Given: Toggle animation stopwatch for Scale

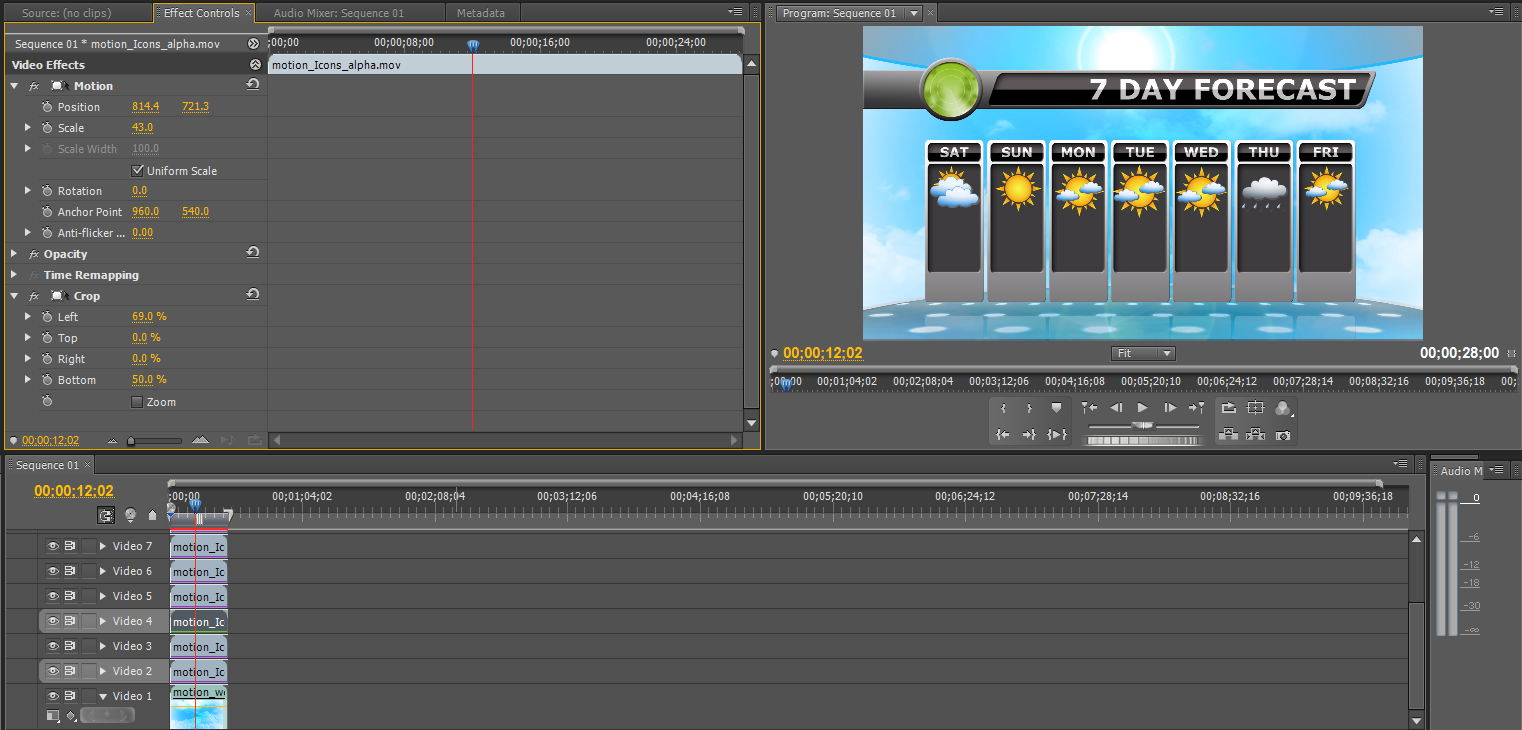Looking at the screenshot, I should coord(47,127).
